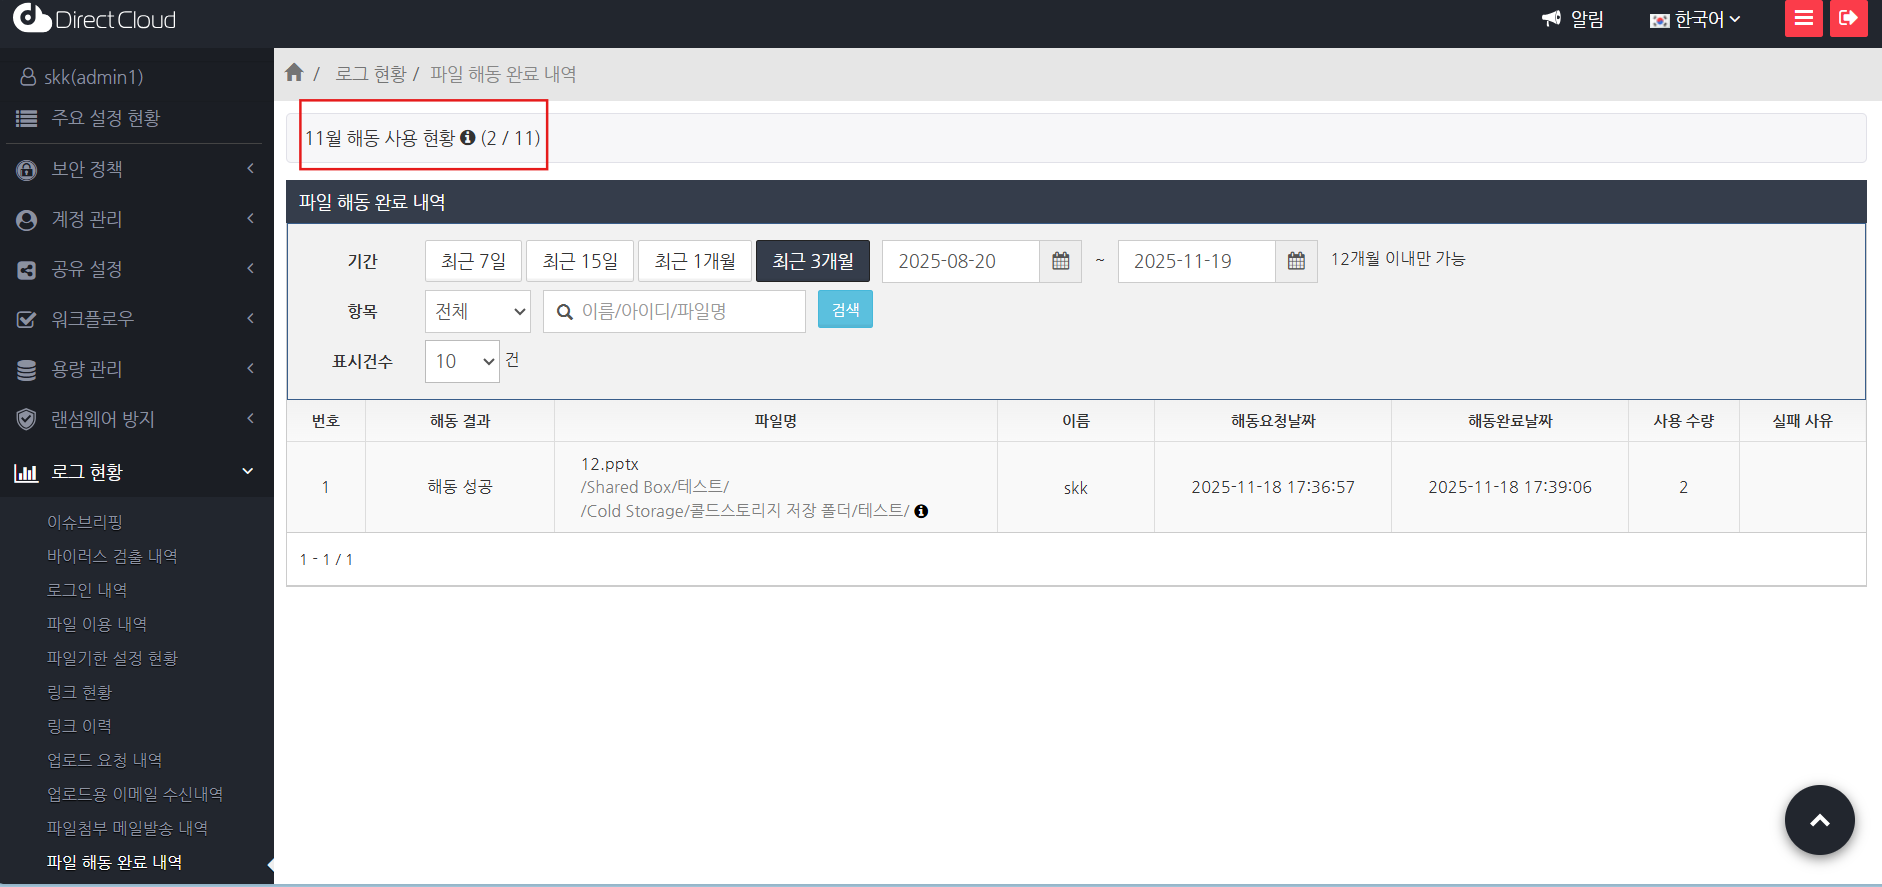Open 알림 megaphone notifications
This screenshot has width=1882, height=887.
[x=1573, y=19]
